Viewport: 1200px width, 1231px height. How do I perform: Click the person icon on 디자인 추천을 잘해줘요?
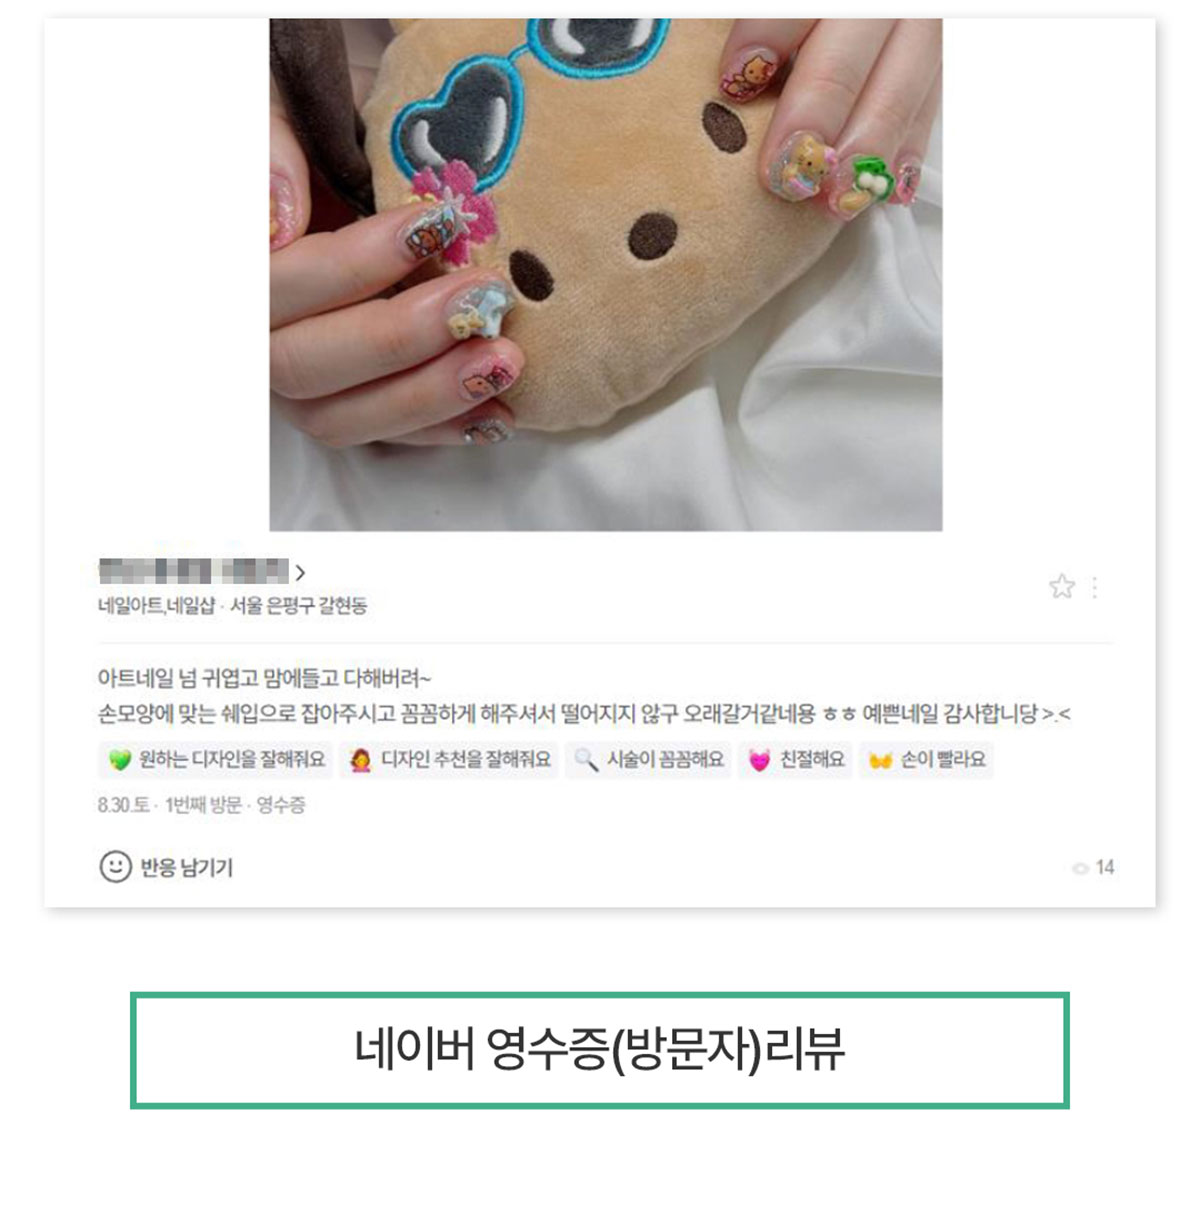tap(360, 761)
